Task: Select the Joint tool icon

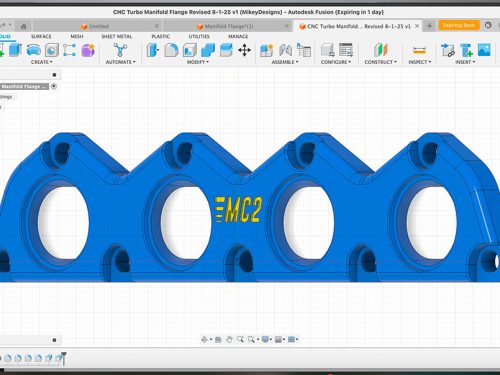Action: tap(285, 50)
